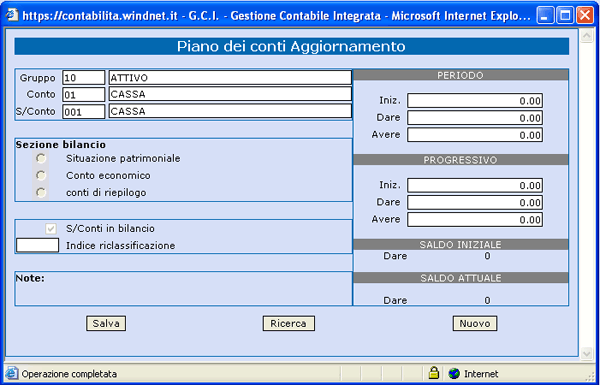600x385 pixels.
Task: Click the scrollbar down arrow
Action: (x=587, y=352)
